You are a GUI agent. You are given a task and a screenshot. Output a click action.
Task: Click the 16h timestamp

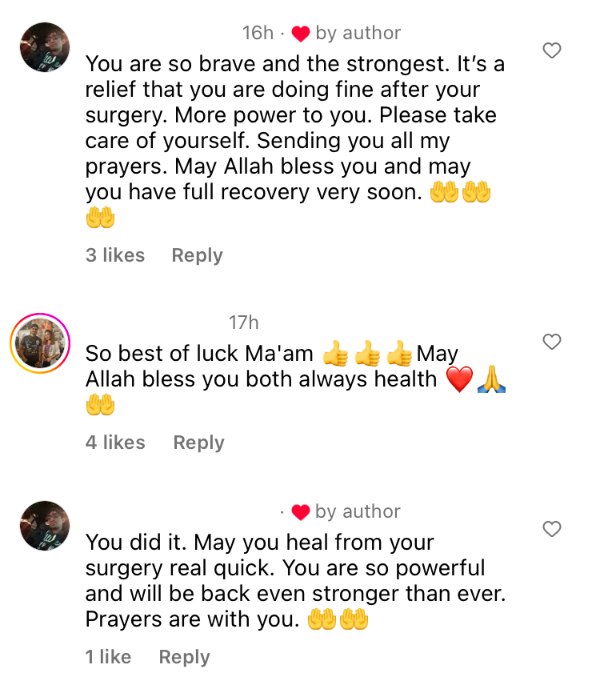pyautogui.click(x=258, y=33)
